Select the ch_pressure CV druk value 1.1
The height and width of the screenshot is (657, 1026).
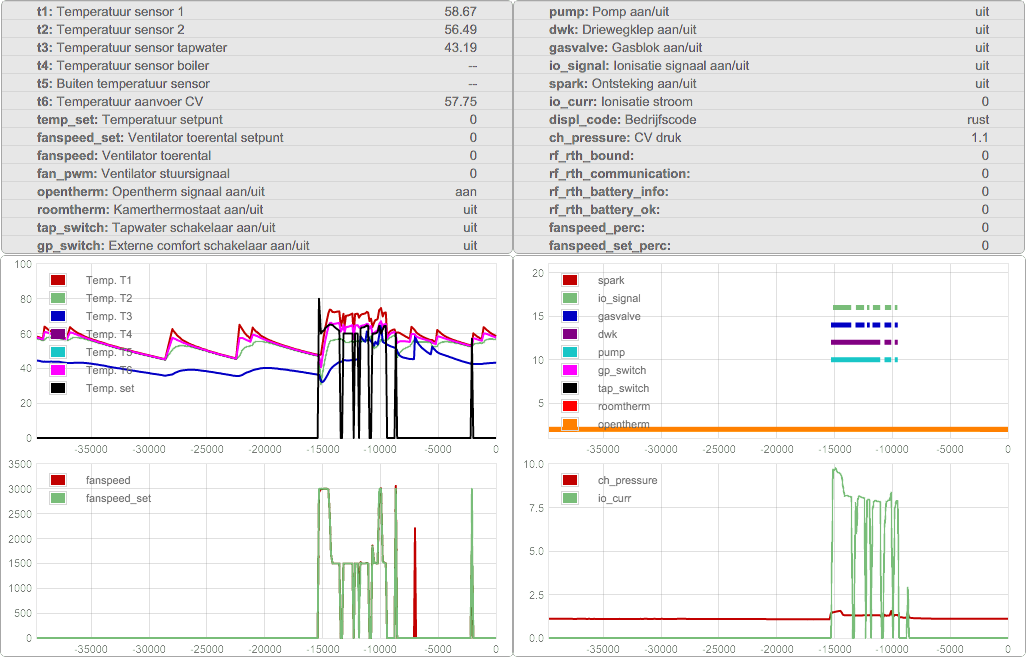point(979,137)
